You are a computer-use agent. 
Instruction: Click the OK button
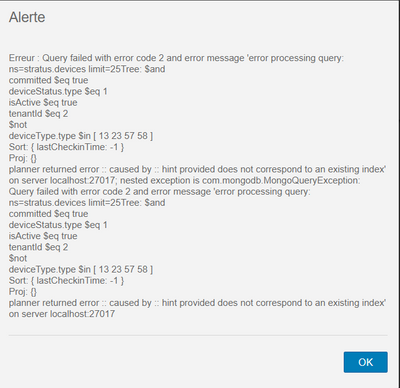pyautogui.click(x=365, y=362)
